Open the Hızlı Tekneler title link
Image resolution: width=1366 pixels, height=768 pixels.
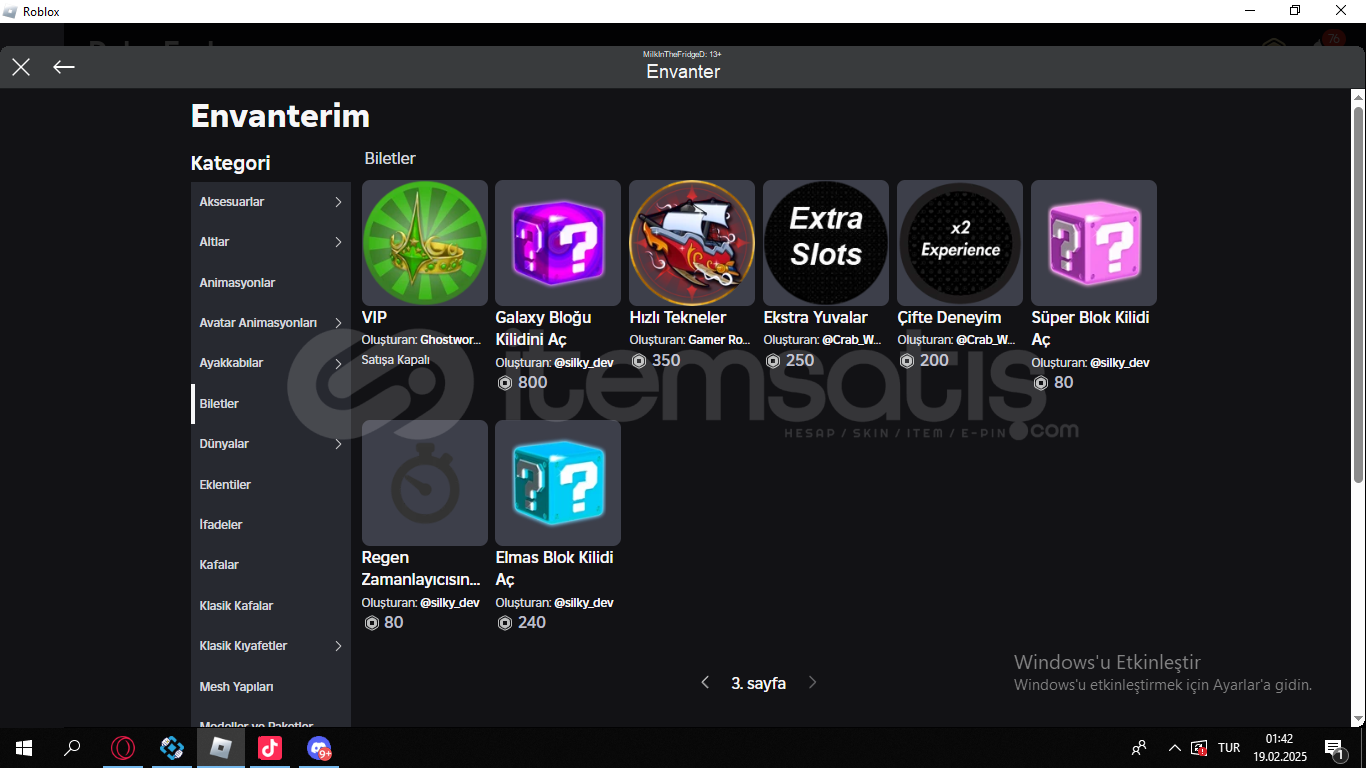[x=678, y=317]
